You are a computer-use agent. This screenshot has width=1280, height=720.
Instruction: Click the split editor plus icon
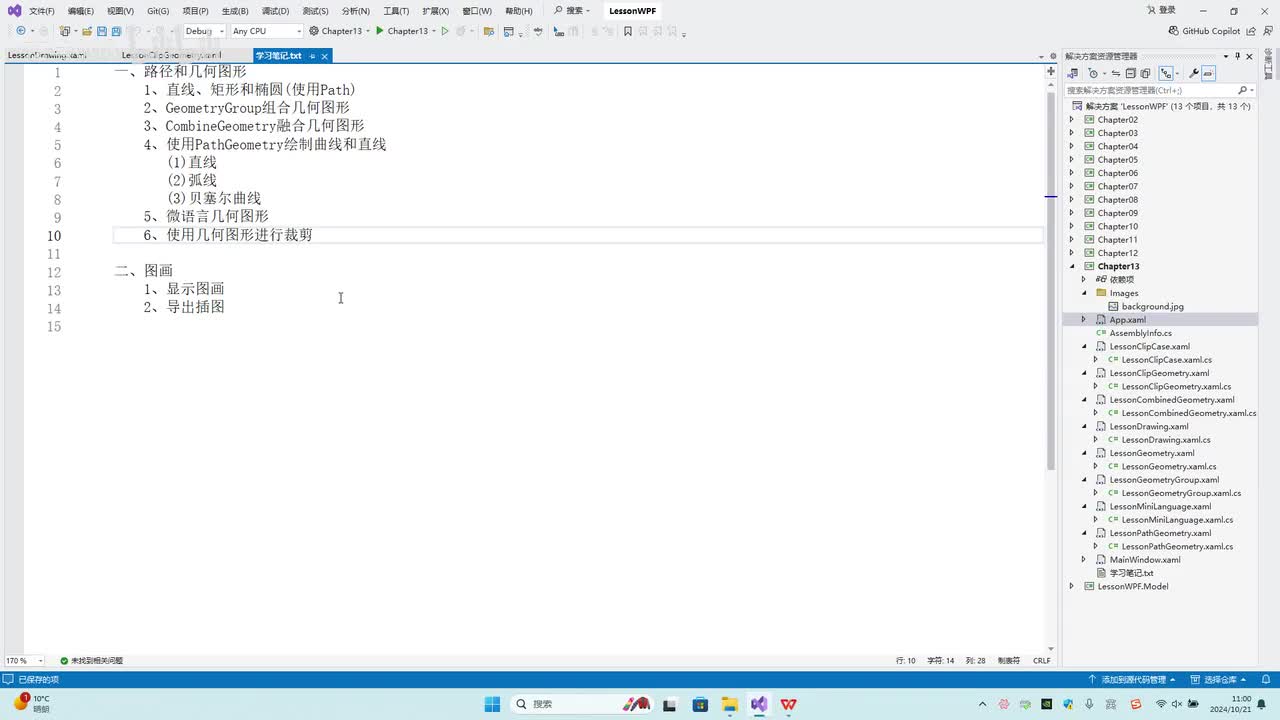[x=1050, y=72]
